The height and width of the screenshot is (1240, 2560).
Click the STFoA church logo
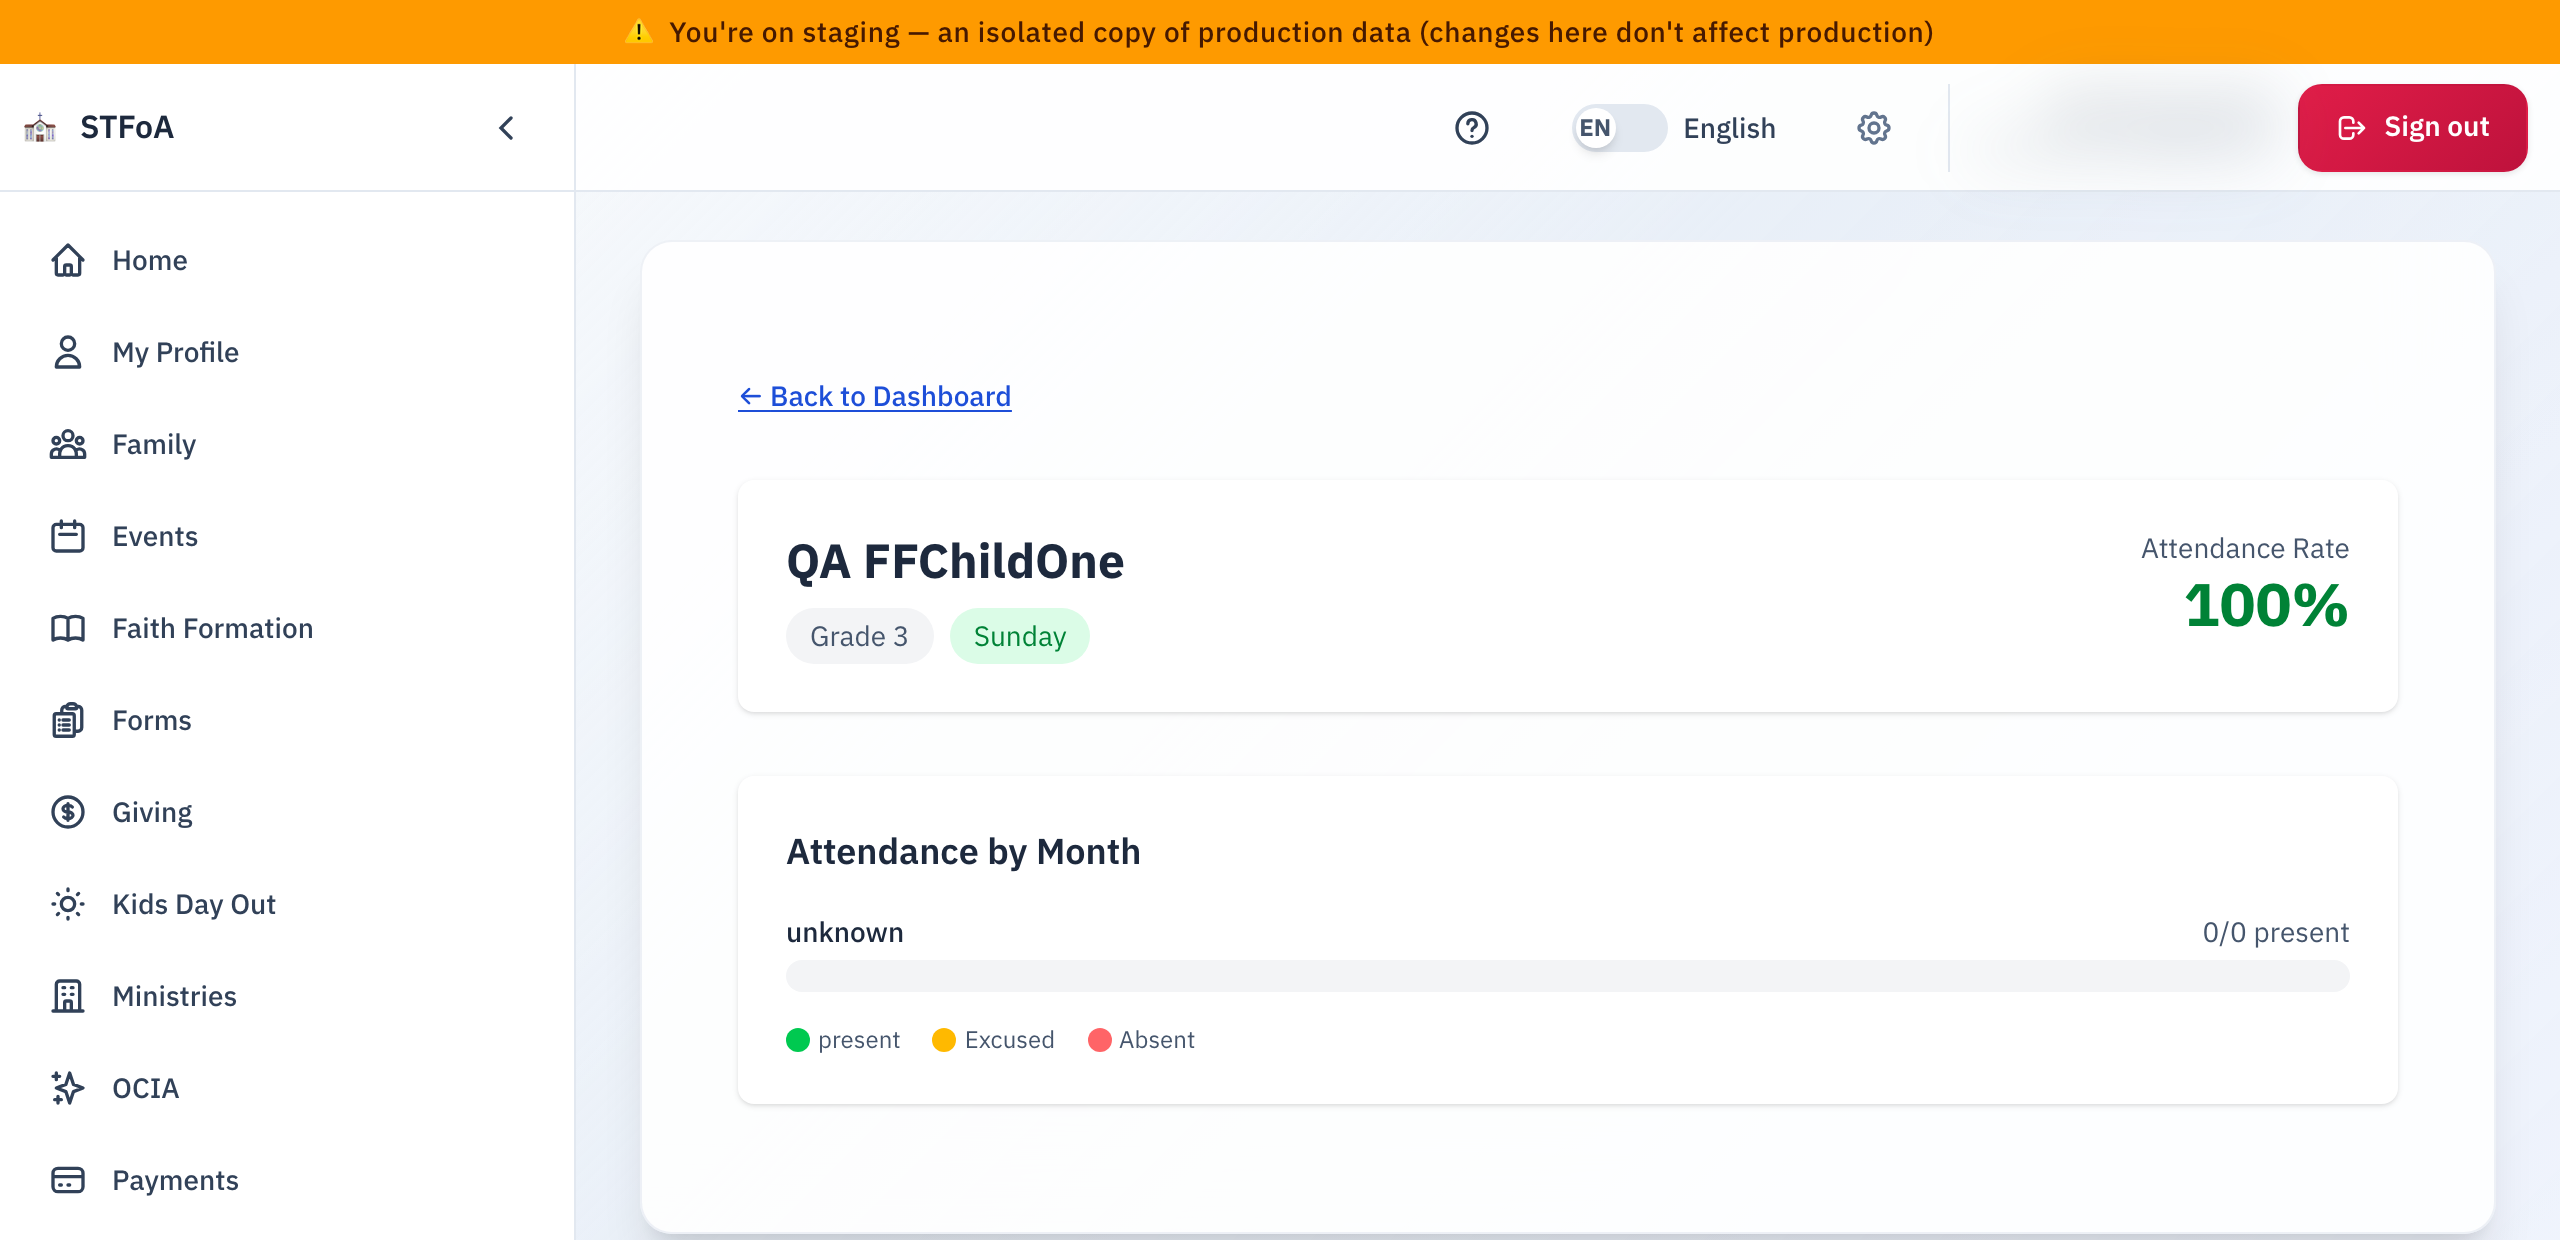click(40, 128)
